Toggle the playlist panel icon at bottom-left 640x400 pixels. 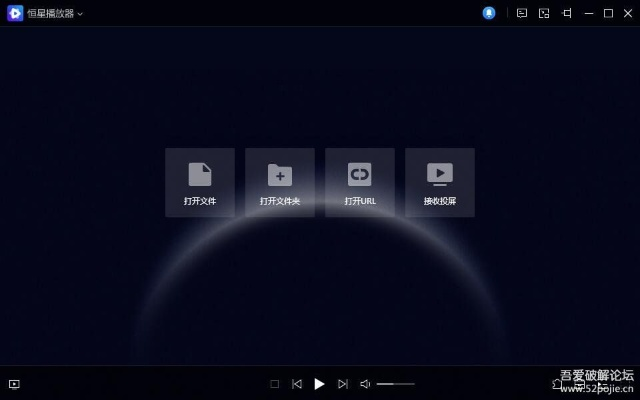coord(14,384)
